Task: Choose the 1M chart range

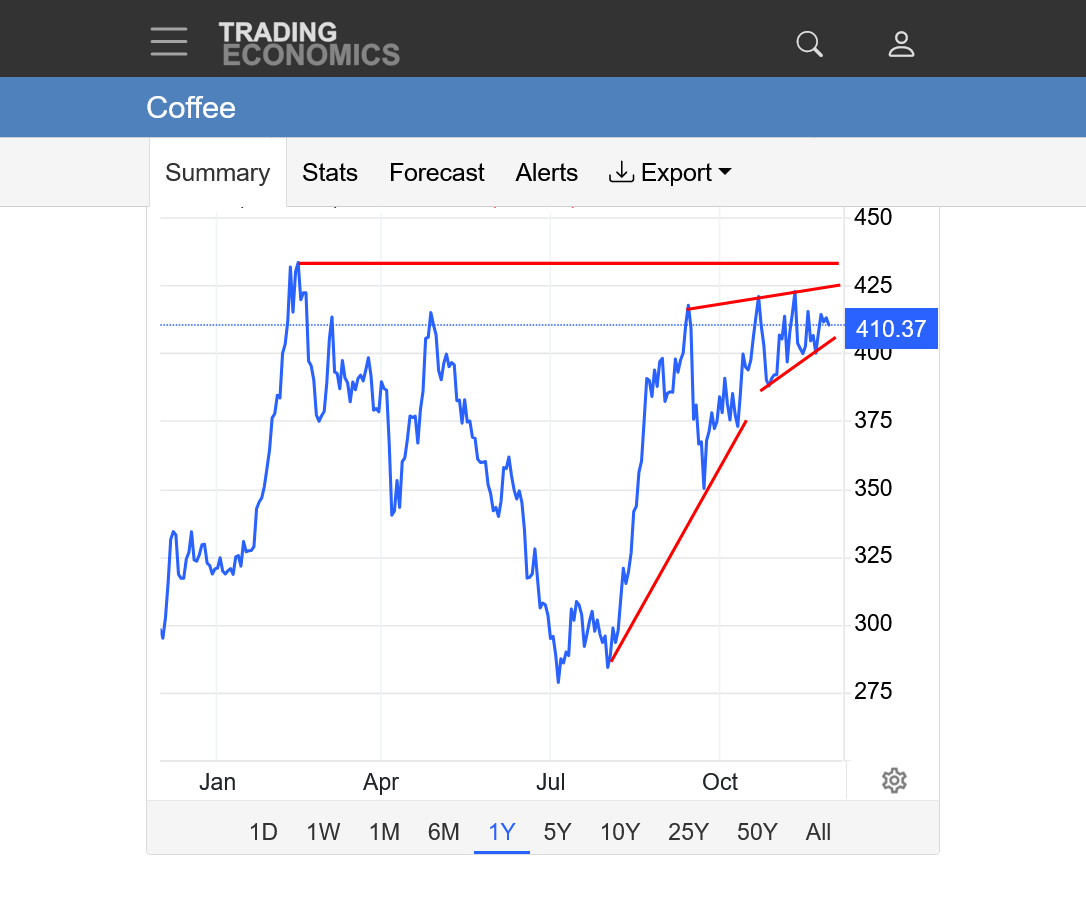Action: (384, 832)
